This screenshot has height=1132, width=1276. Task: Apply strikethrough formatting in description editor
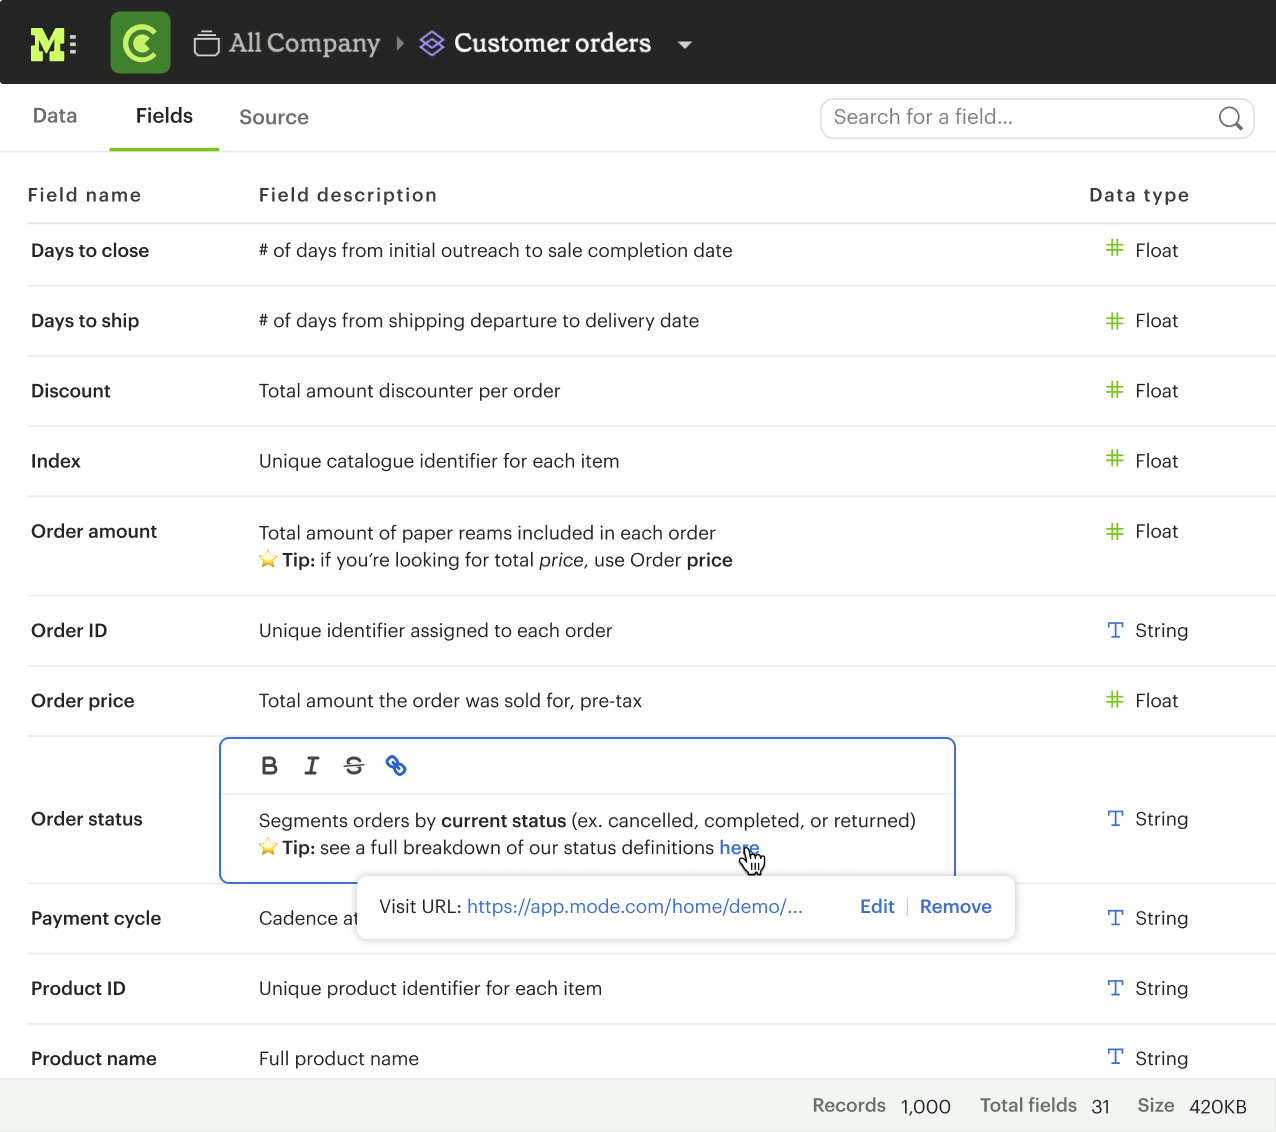coord(353,765)
